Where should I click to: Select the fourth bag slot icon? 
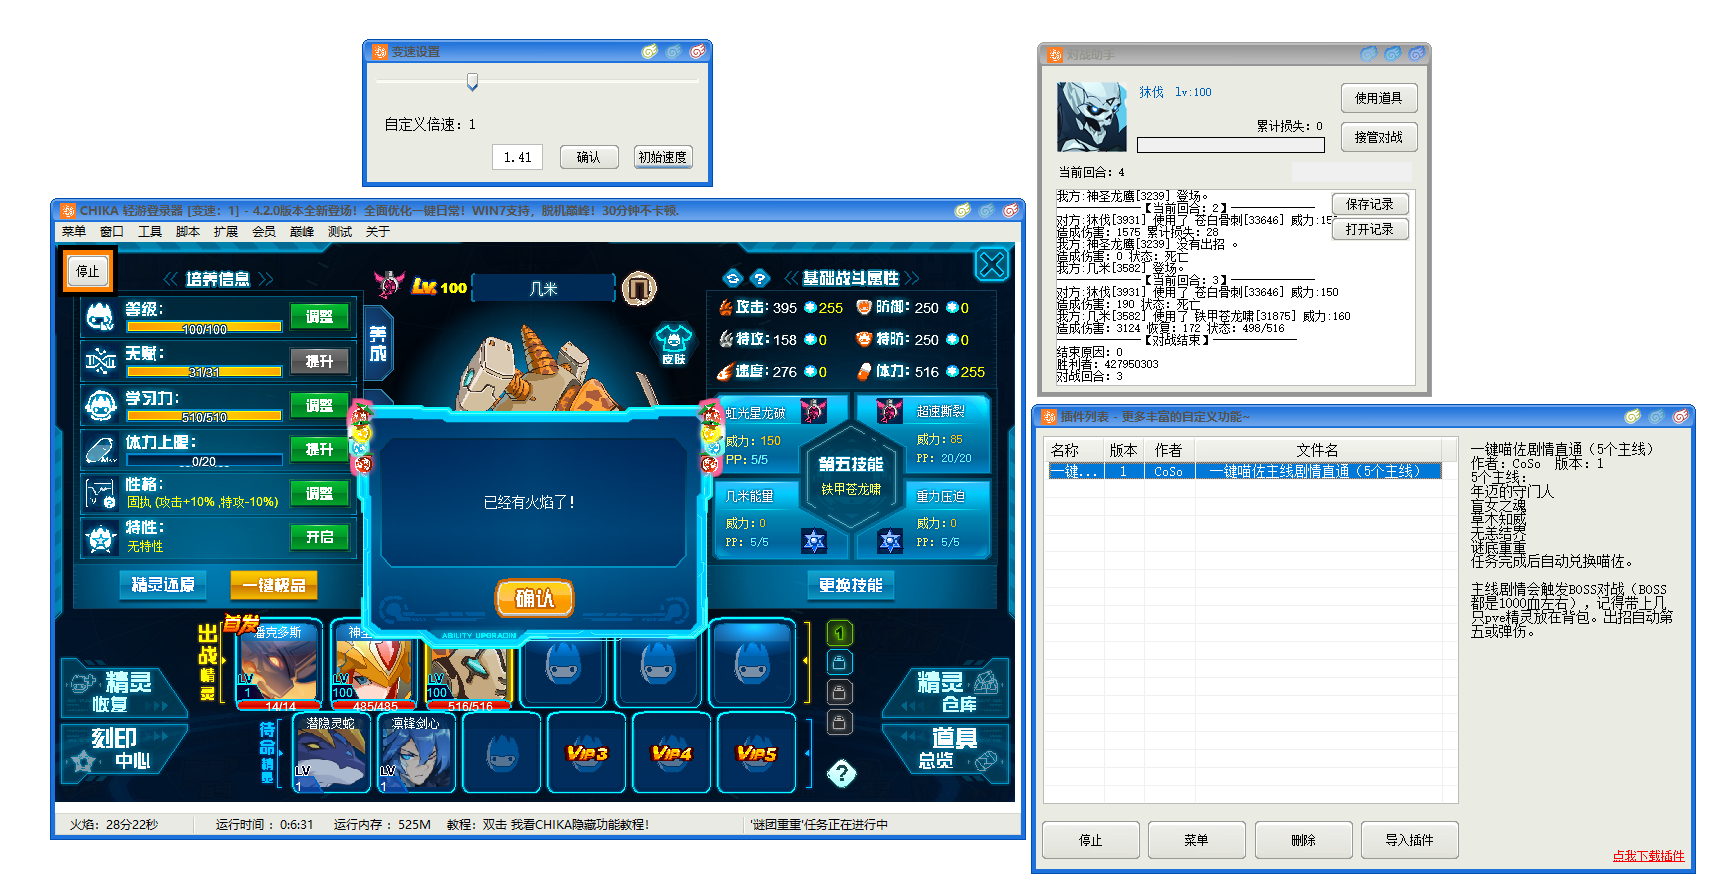pyautogui.click(x=840, y=722)
